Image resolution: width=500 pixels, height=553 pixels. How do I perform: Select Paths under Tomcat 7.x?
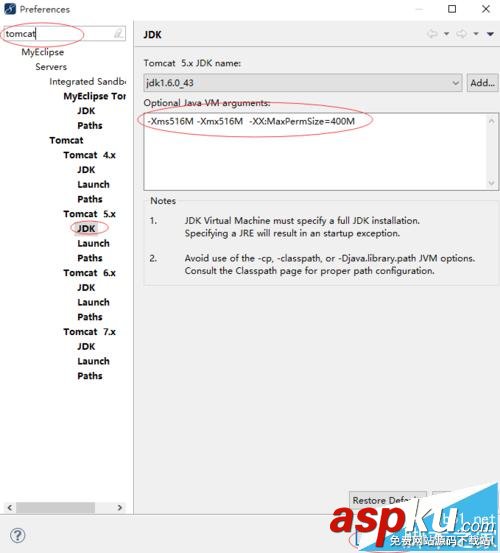pos(90,376)
